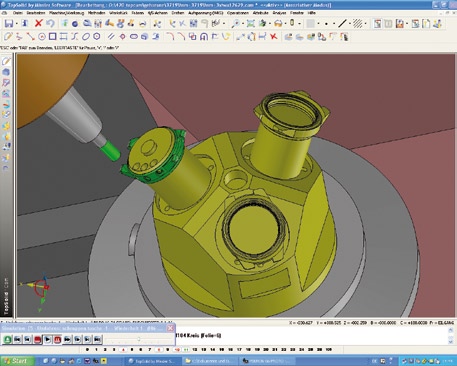Click the zoom magnifier icon
The image size is (457, 366).
tap(236, 23)
